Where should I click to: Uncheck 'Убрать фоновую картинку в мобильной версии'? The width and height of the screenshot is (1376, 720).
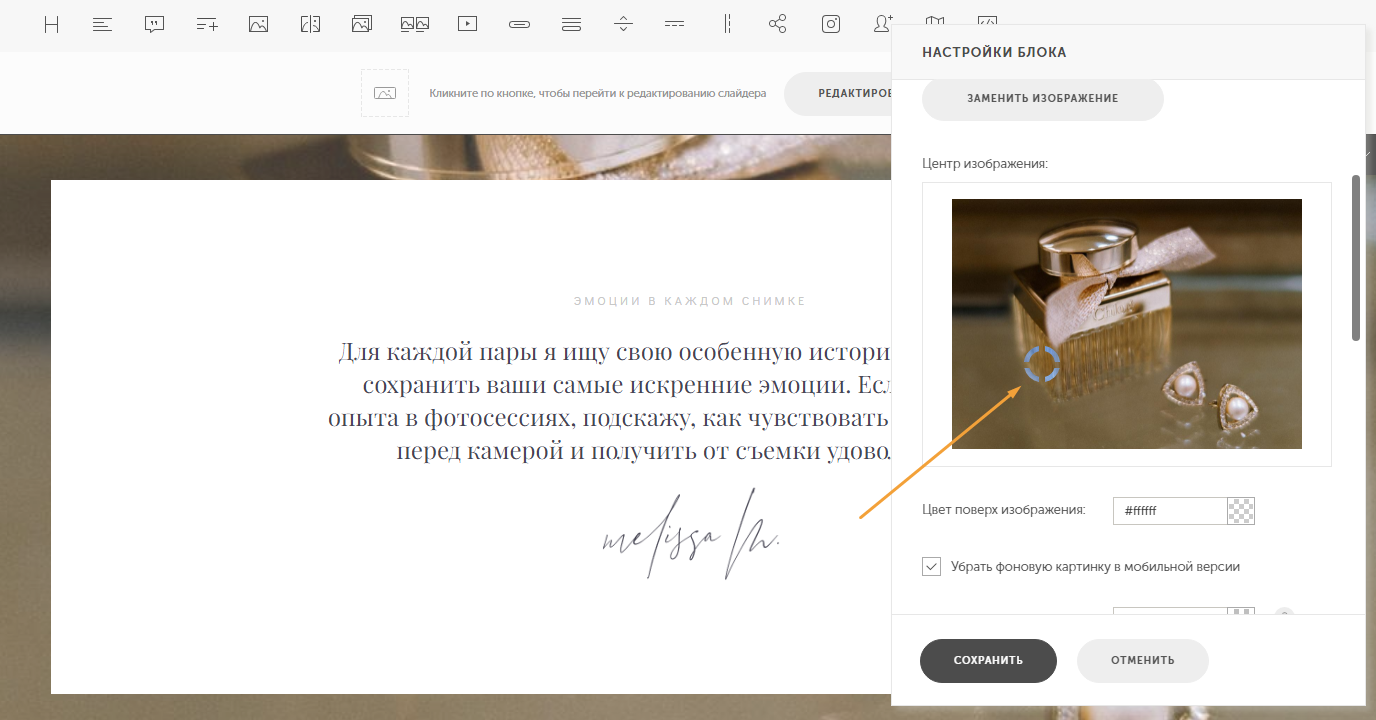[x=932, y=566]
